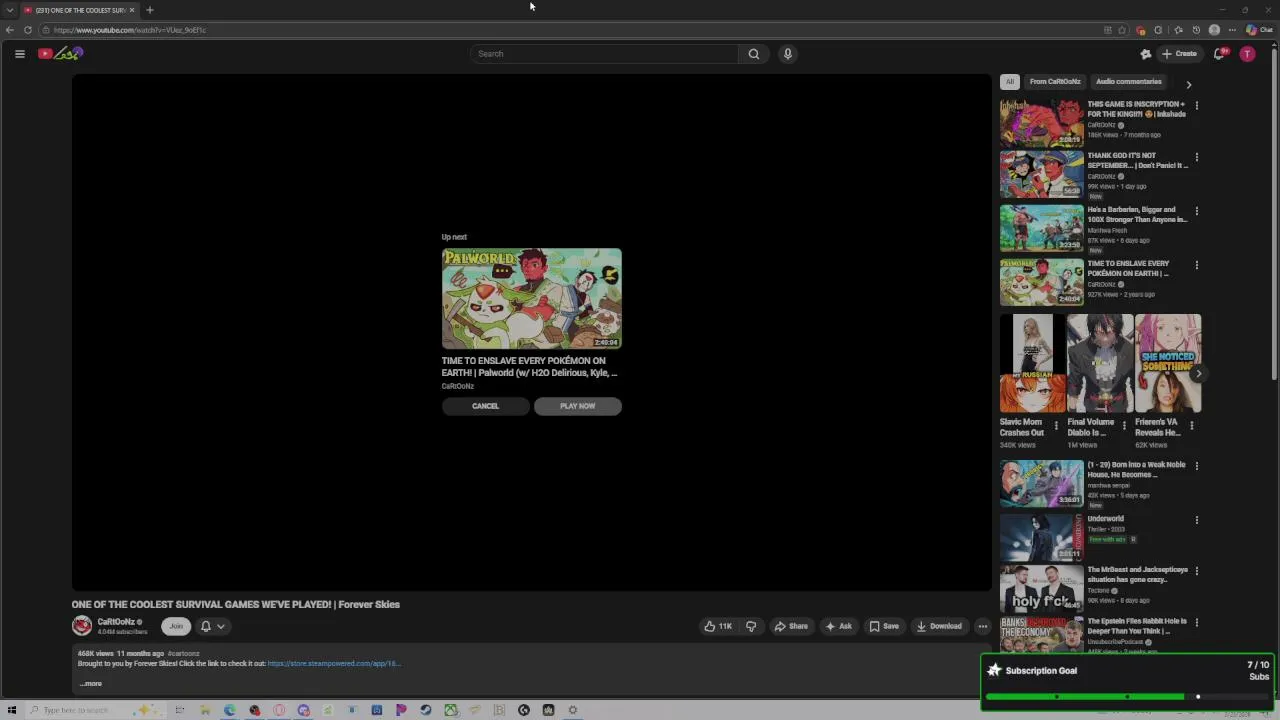The height and width of the screenshot is (720, 1280).
Task: Open Steam from the taskbar
Action: [426, 710]
